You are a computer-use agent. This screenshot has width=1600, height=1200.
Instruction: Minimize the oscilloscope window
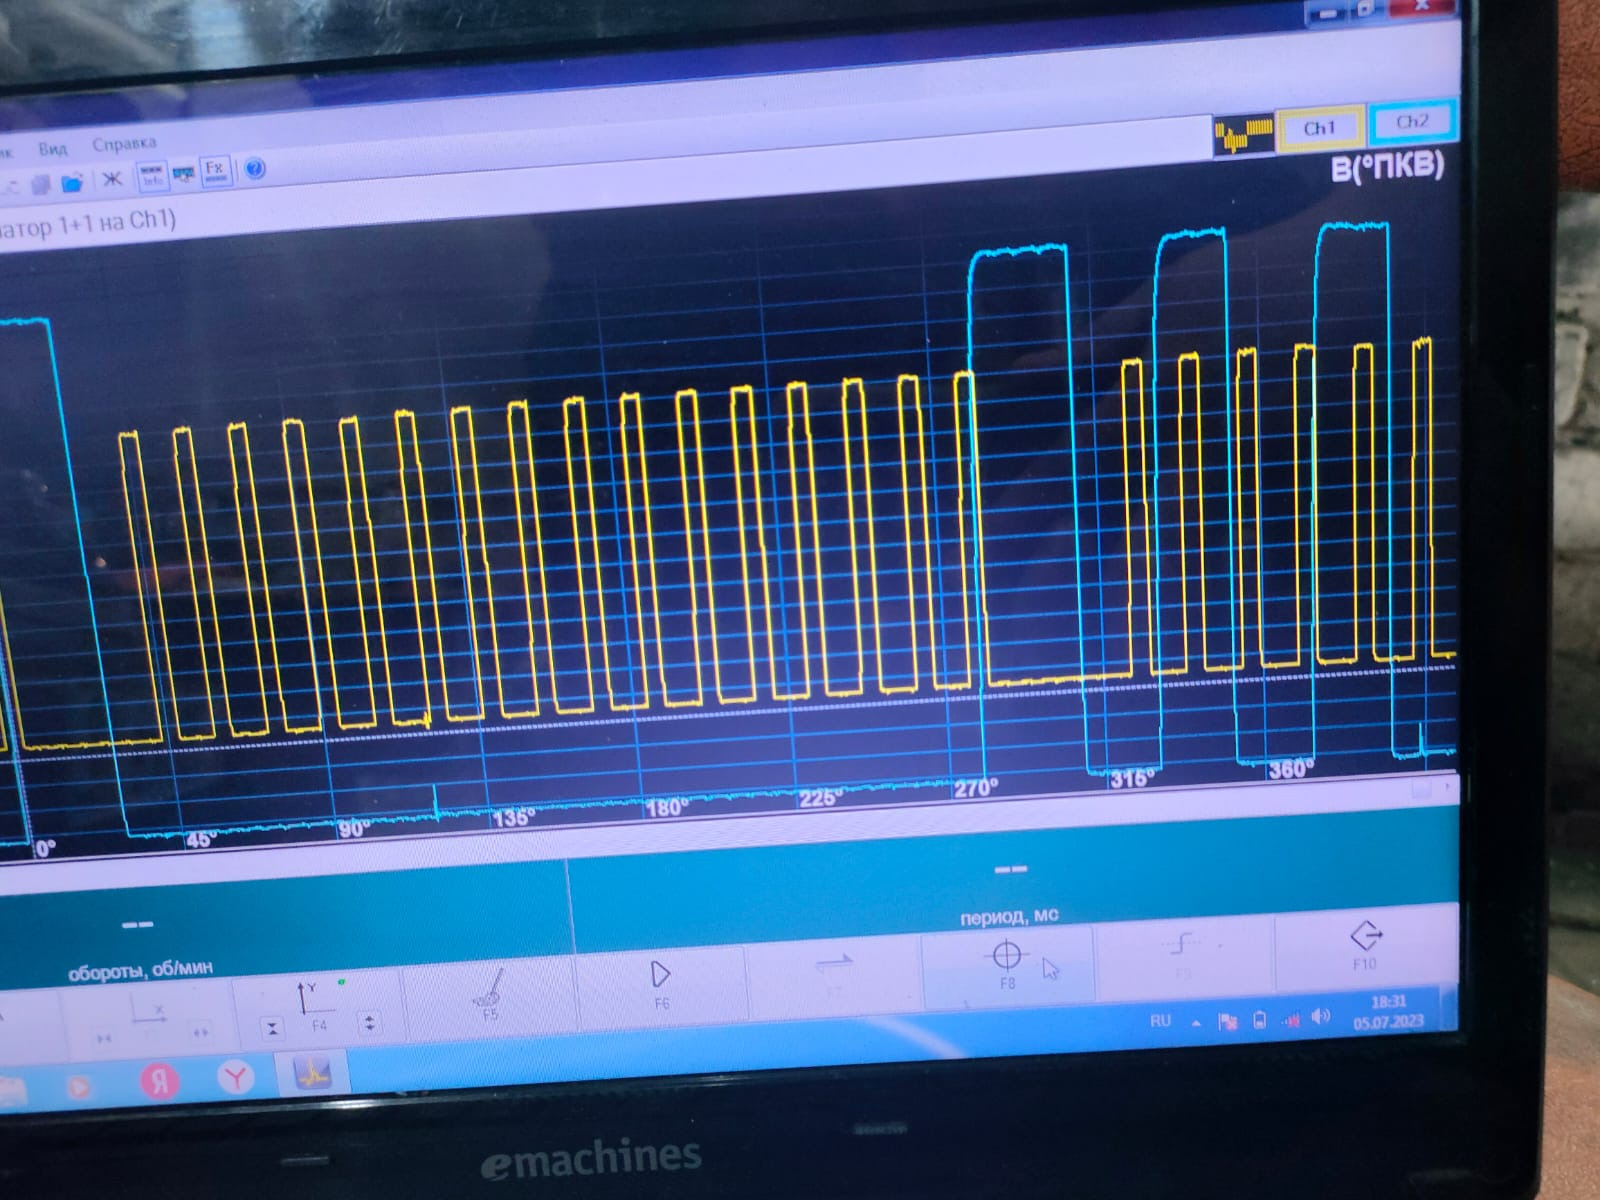click(x=1327, y=14)
